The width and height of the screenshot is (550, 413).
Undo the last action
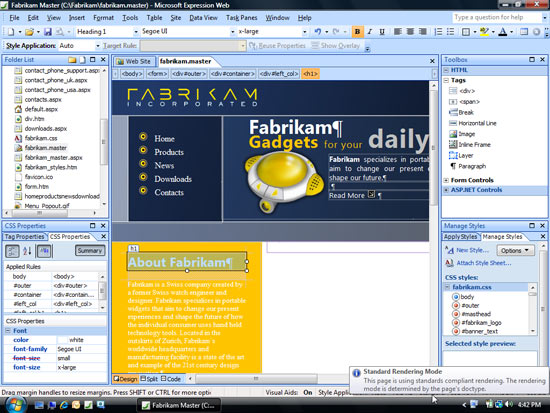[x=318, y=32]
